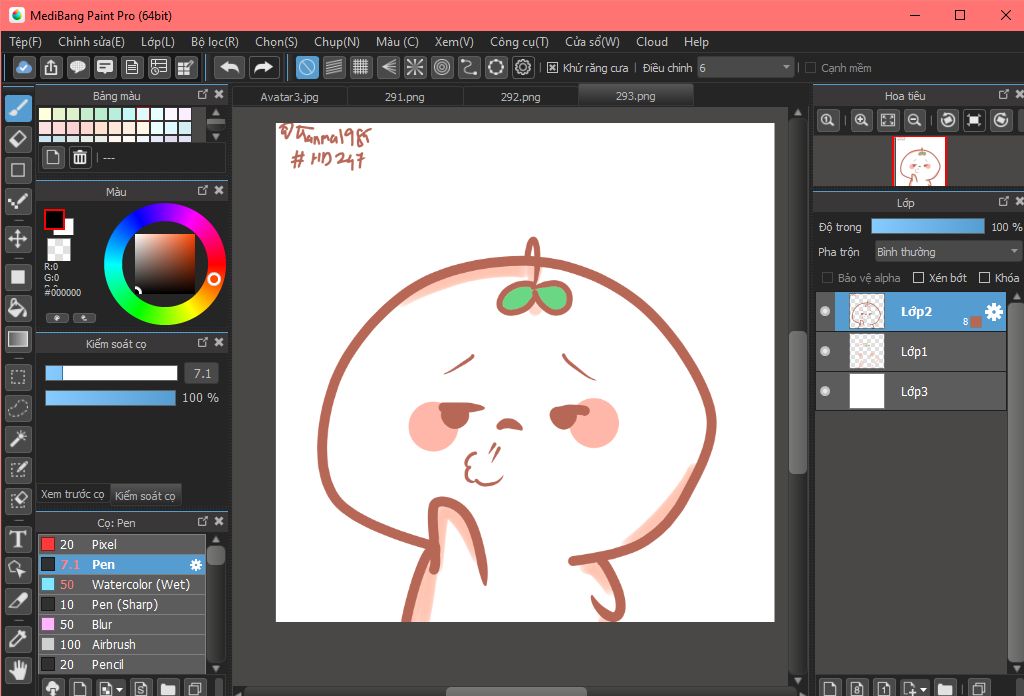1024x696 pixels.
Task: Enable the crisscross grid snap
Action: pos(360,67)
